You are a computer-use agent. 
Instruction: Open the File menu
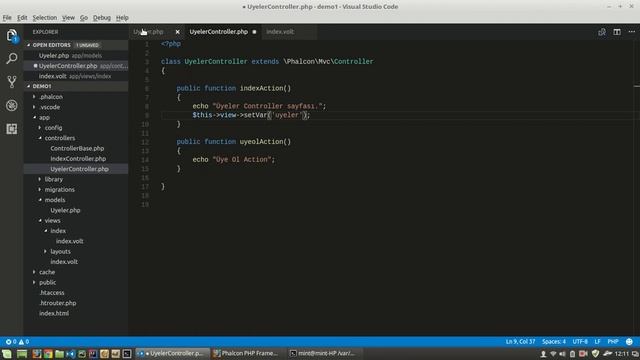coord(7,18)
